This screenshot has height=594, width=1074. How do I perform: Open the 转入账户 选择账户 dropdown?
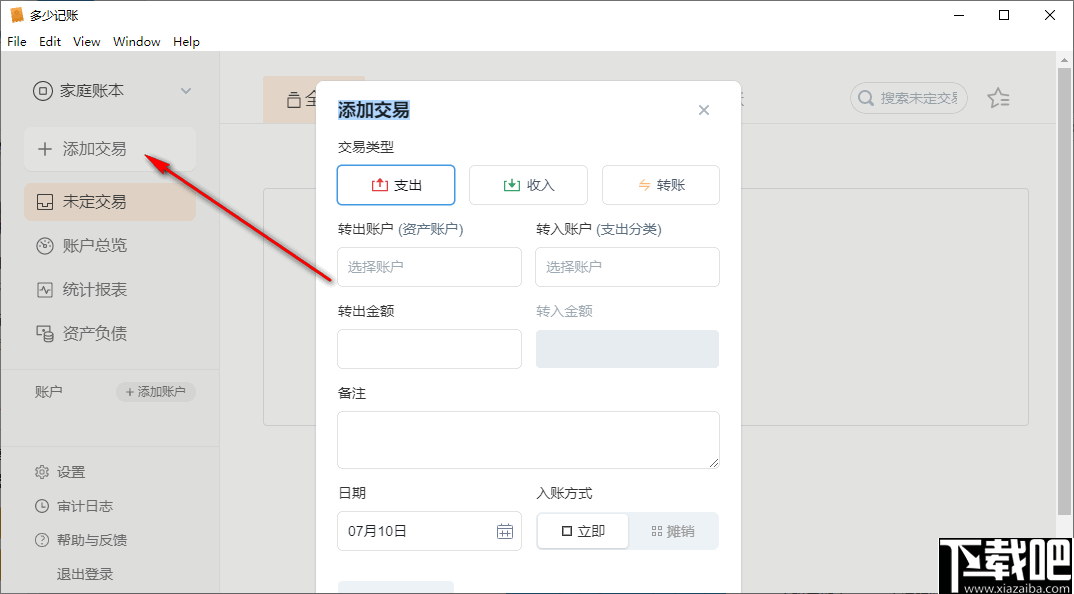(x=627, y=267)
